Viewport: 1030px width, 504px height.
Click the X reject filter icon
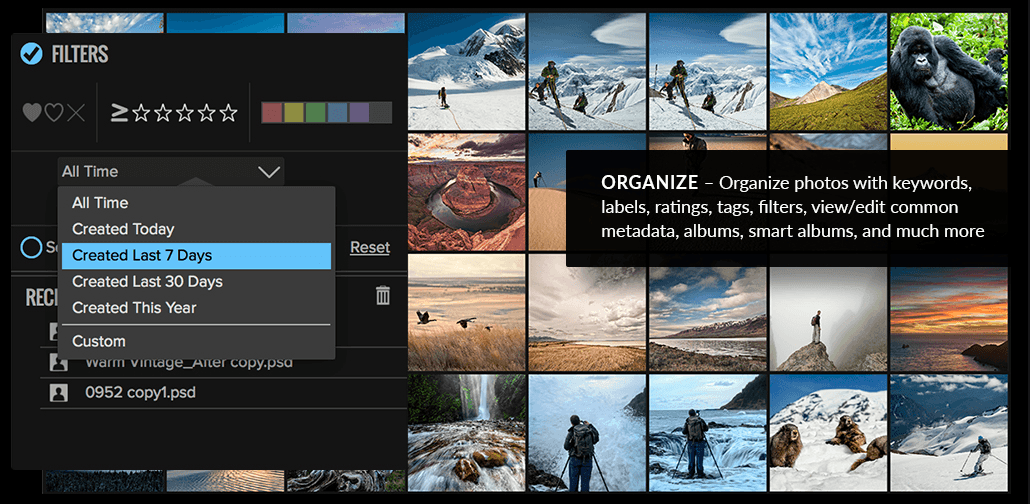76,113
